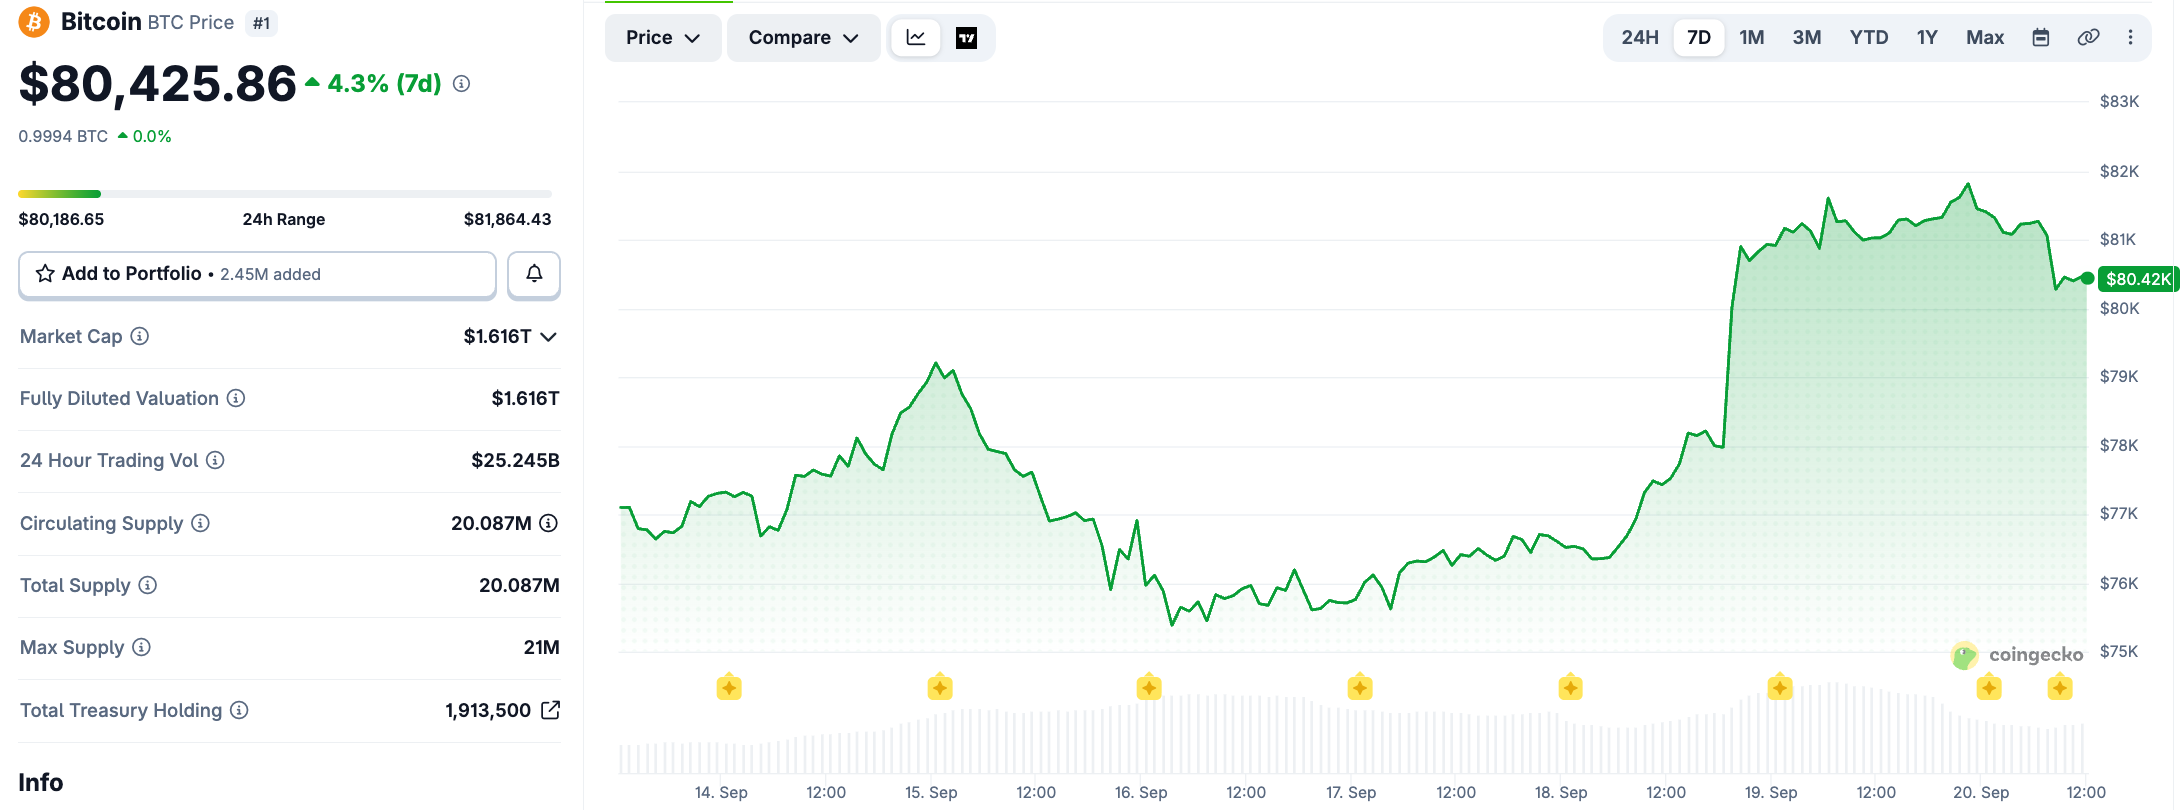Click the news marker under 14. Sep

[x=729, y=688]
